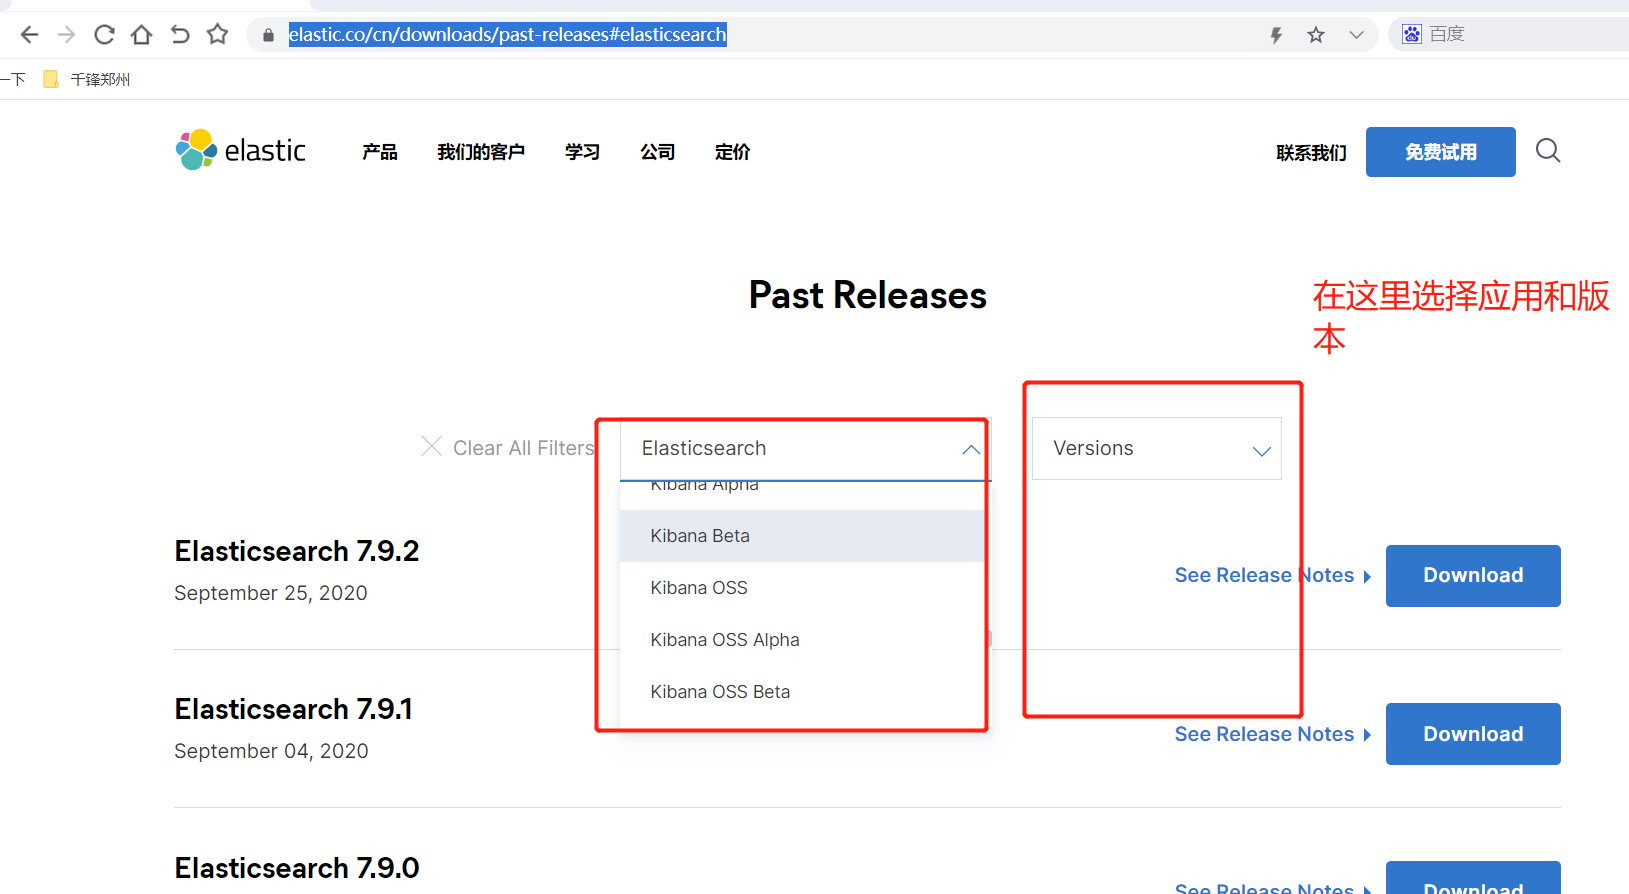This screenshot has height=894, width=1629.
Task: Bookmark page with star icon left of address bar
Action: point(217,35)
